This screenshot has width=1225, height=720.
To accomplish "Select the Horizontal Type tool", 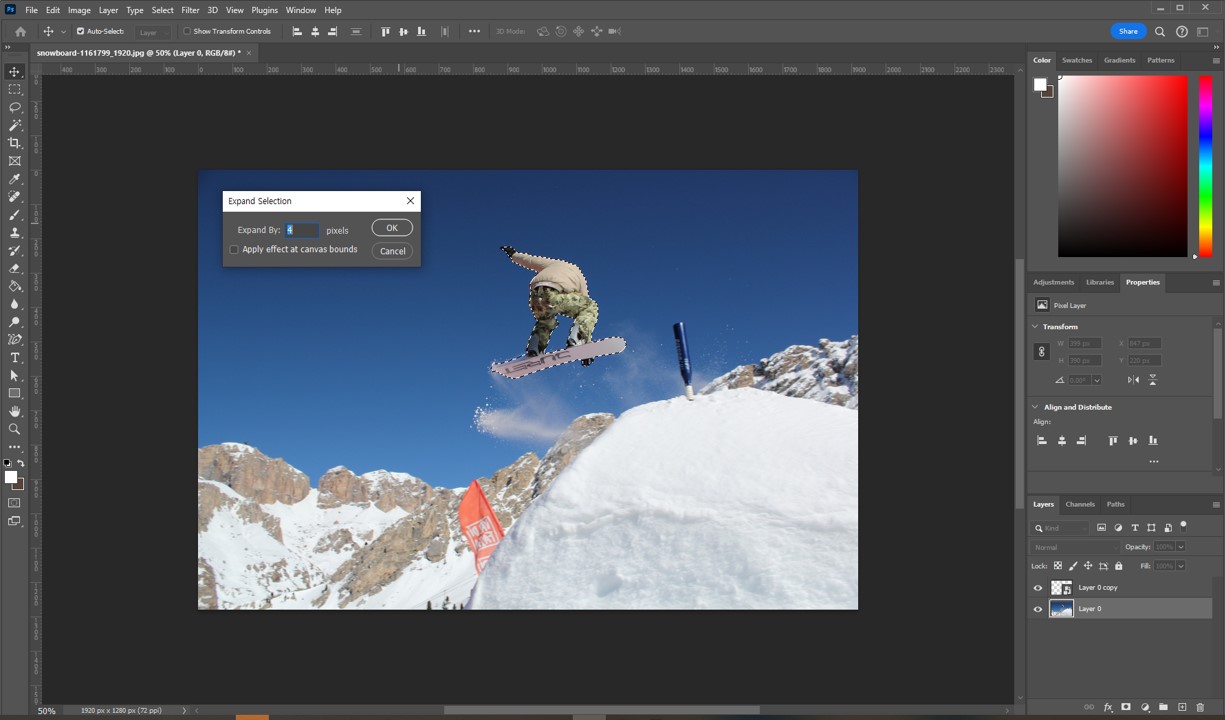I will pos(14,357).
